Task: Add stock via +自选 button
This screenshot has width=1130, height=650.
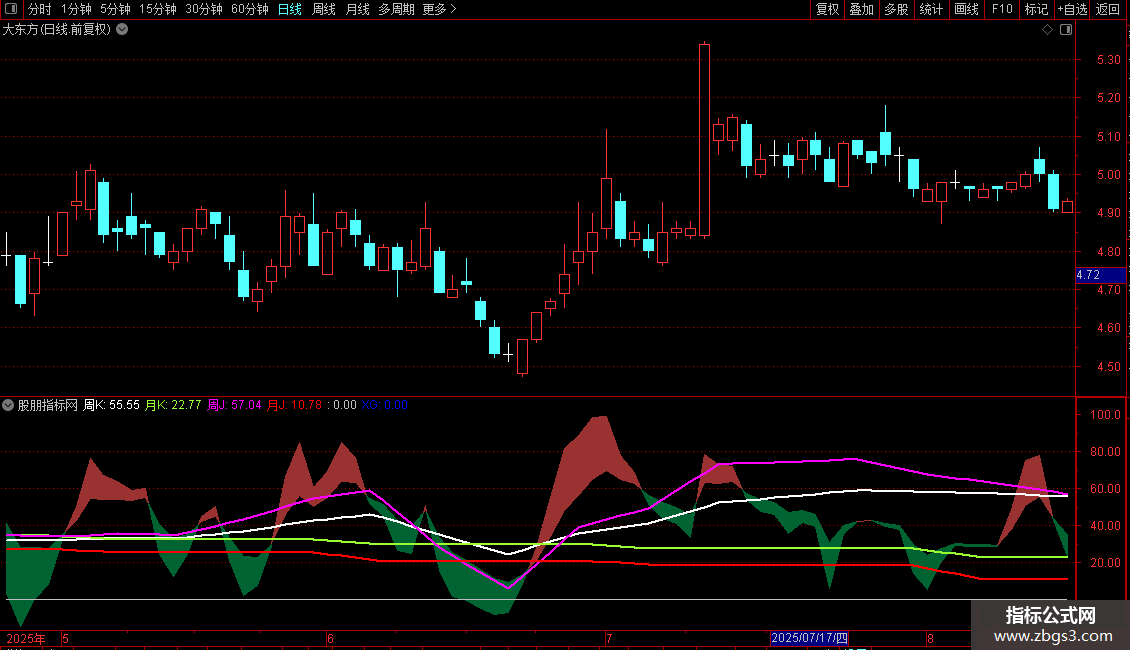Action: coord(1072,9)
